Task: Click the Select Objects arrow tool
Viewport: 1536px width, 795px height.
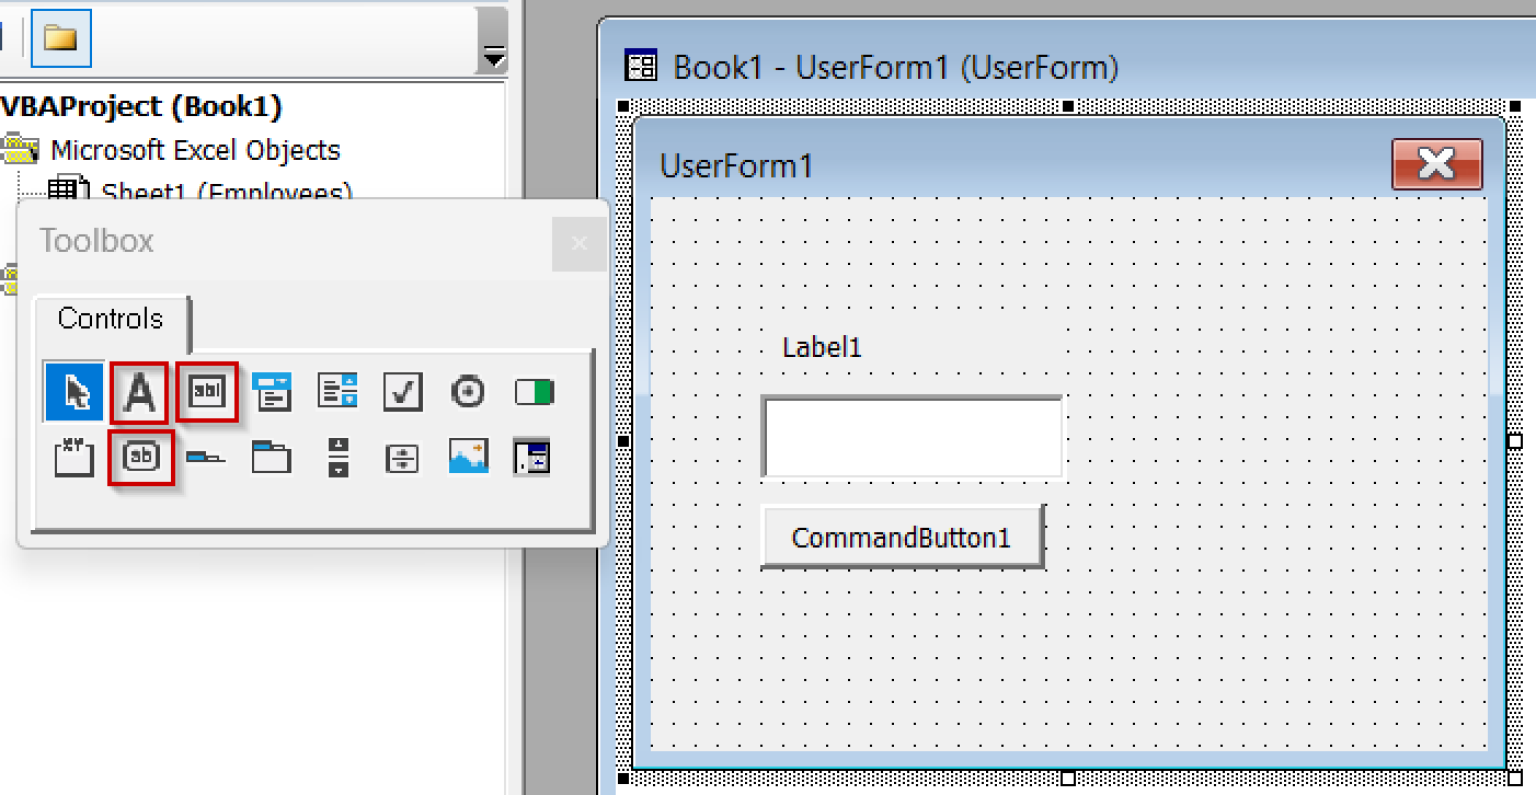Action: [x=73, y=392]
